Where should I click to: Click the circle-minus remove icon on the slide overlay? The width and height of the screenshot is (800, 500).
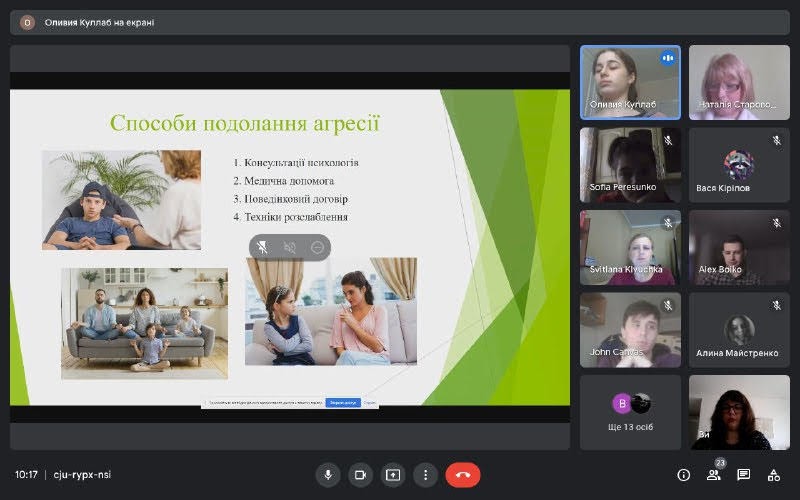[317, 247]
